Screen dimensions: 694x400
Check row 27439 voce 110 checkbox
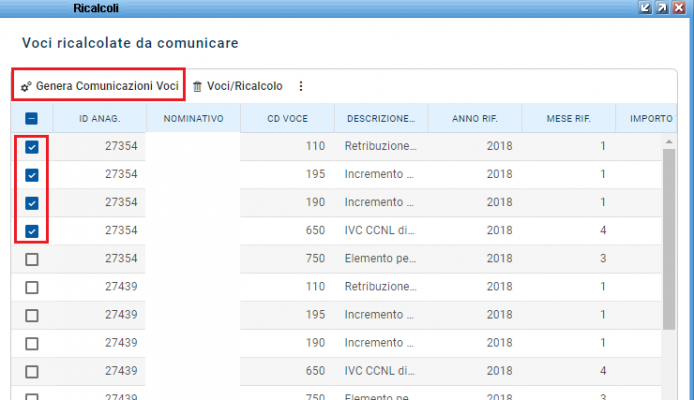point(31,287)
